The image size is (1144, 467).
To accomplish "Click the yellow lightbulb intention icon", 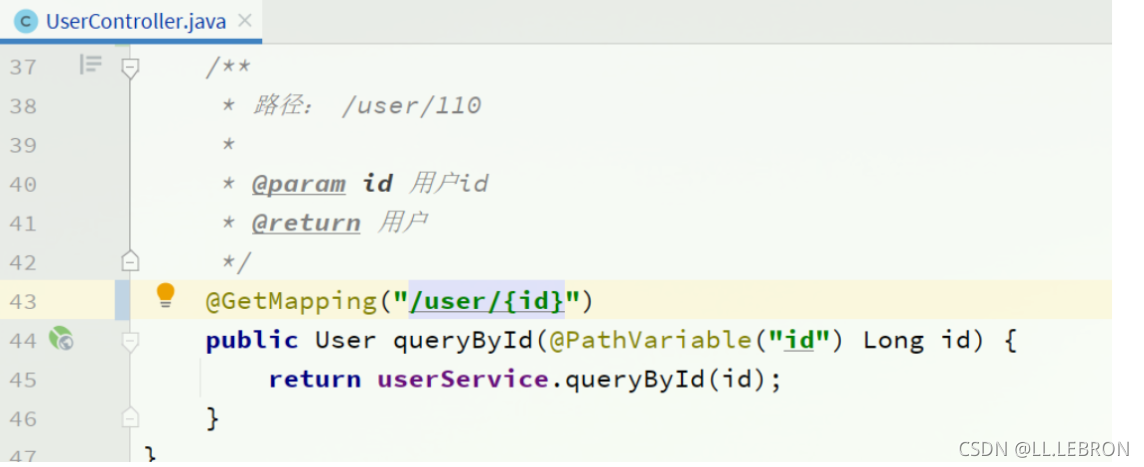I will click(166, 296).
